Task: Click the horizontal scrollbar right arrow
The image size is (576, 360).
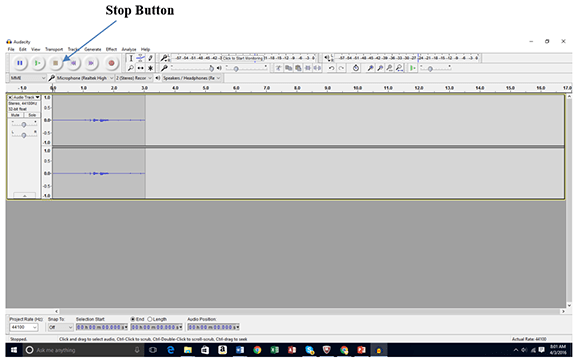Action: coord(563,311)
